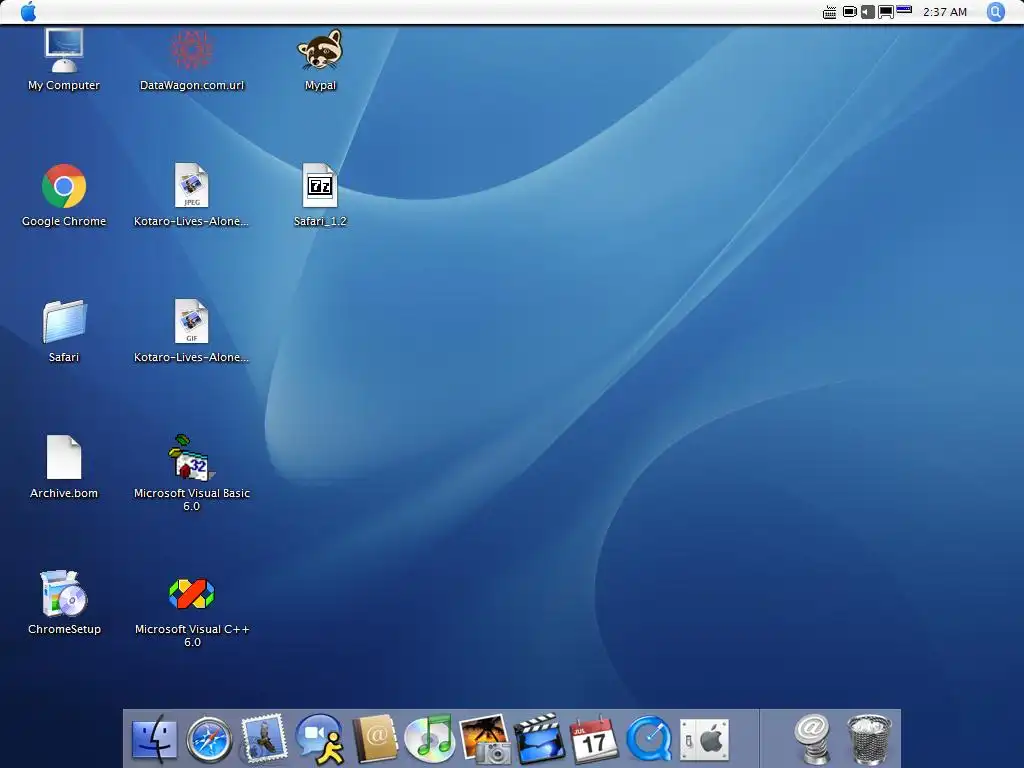The width and height of the screenshot is (1024, 768).
Task: Click the blue drive tray icon
Action: (x=904, y=10)
